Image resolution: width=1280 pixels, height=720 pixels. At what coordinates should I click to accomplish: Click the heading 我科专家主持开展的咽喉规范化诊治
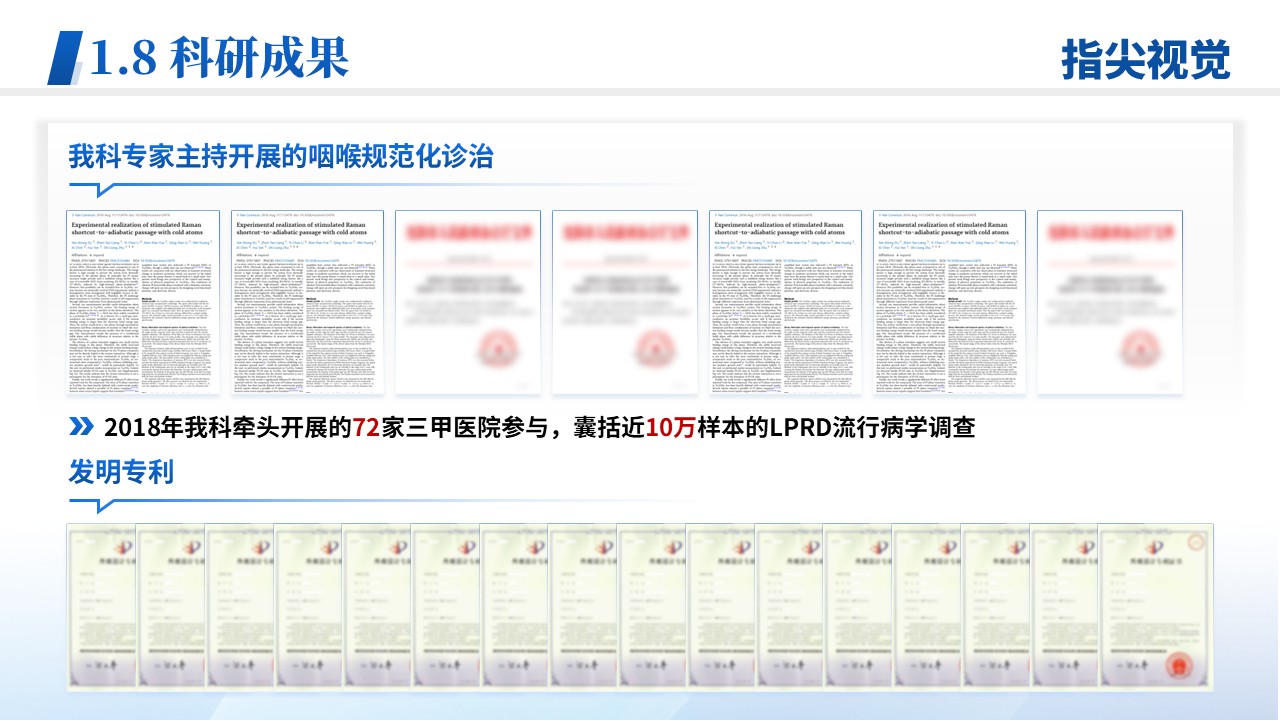(281, 157)
